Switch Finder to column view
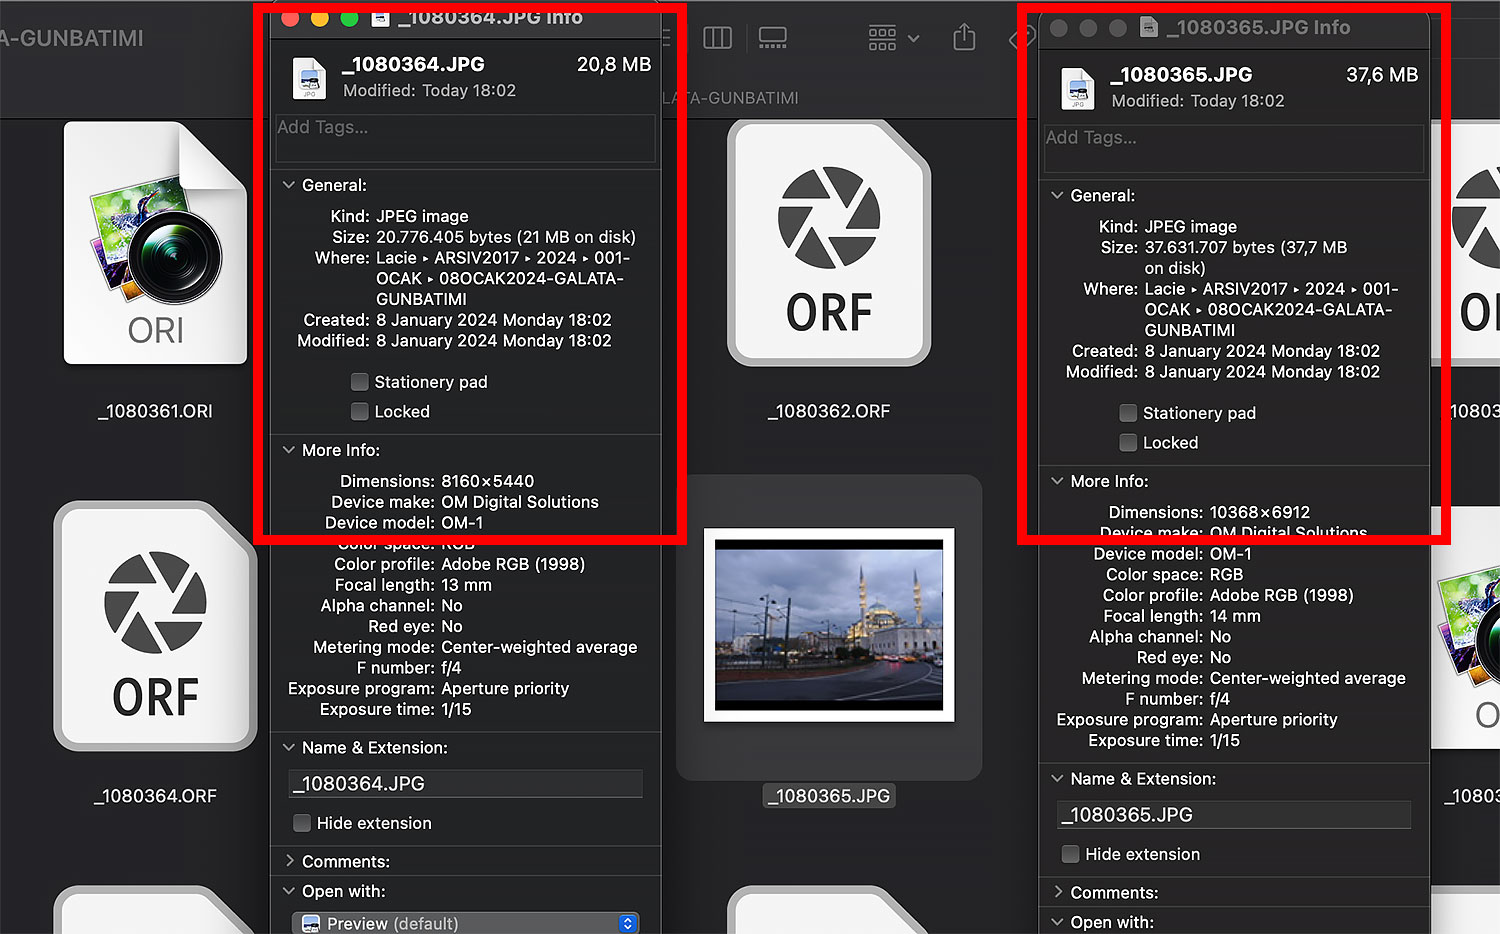This screenshot has width=1500, height=934. [x=717, y=38]
